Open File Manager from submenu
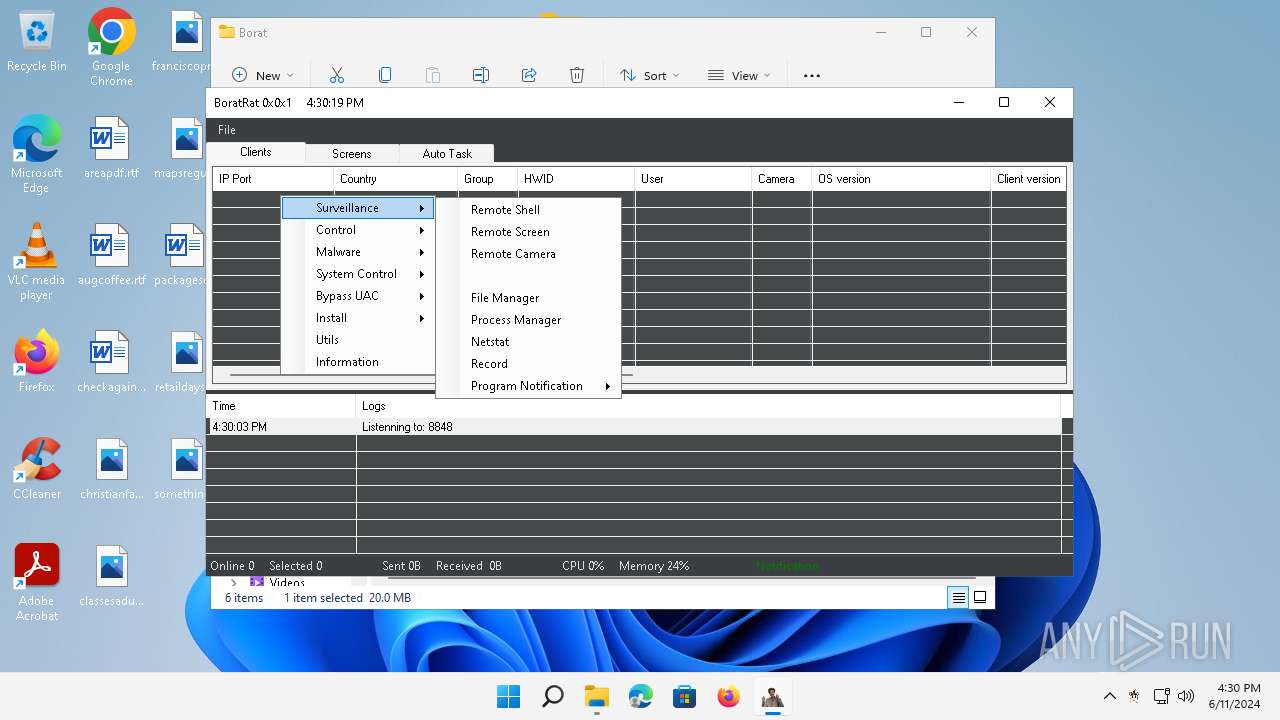1280x720 pixels. [x=528, y=298]
